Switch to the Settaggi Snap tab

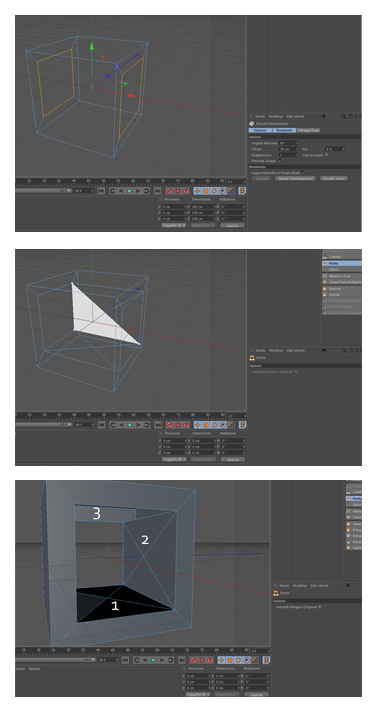pos(308,130)
